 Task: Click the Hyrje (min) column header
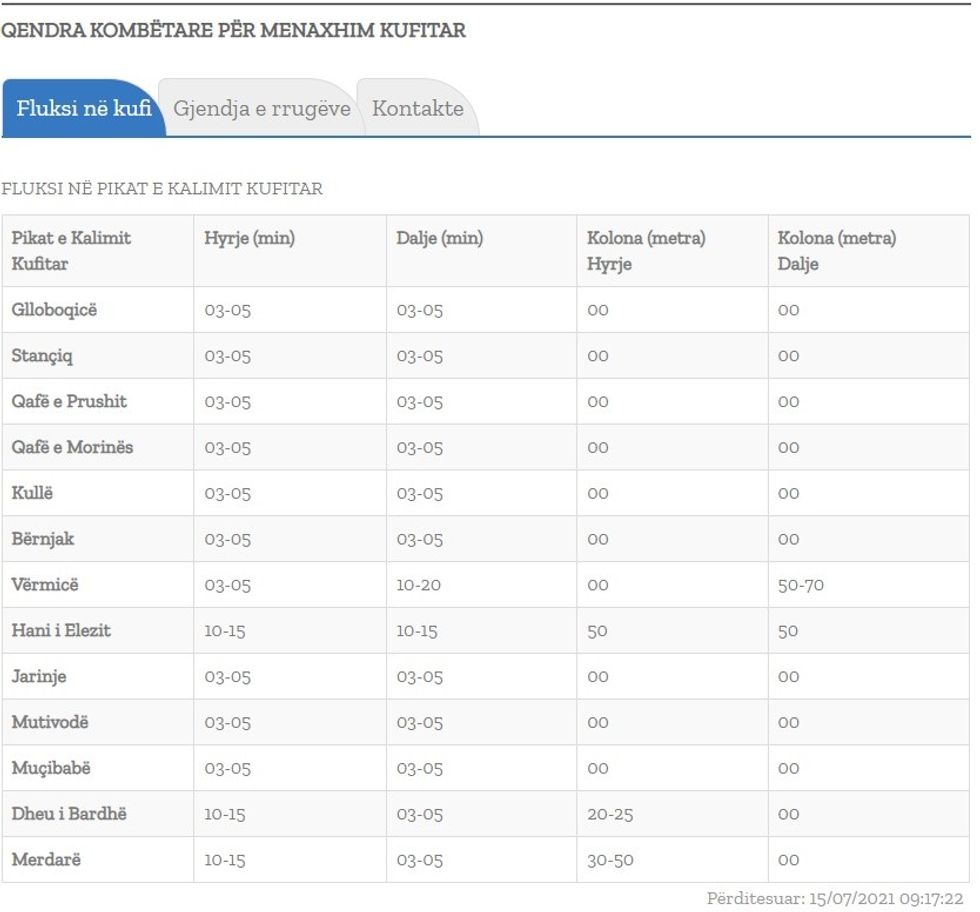coord(249,238)
